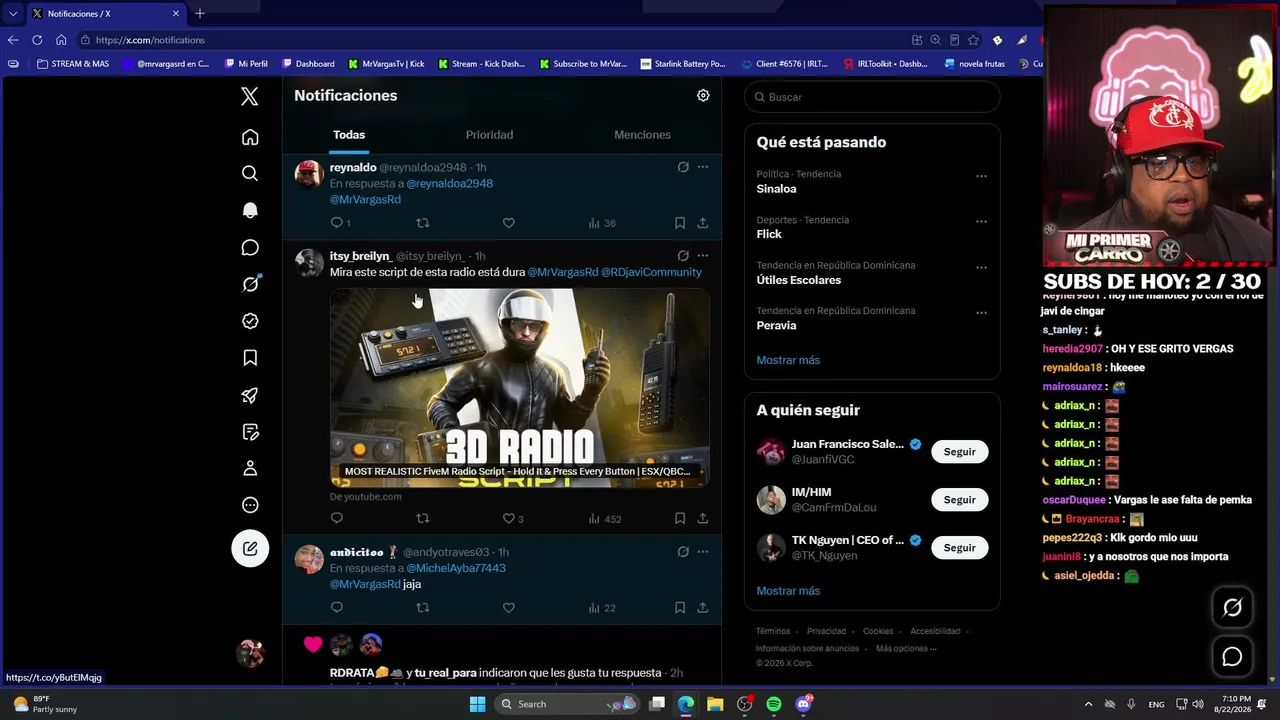This screenshot has width=1280, height=720.
Task: Repost itsy_breilyn_'s 3D Radio post
Action: [x=423, y=518]
